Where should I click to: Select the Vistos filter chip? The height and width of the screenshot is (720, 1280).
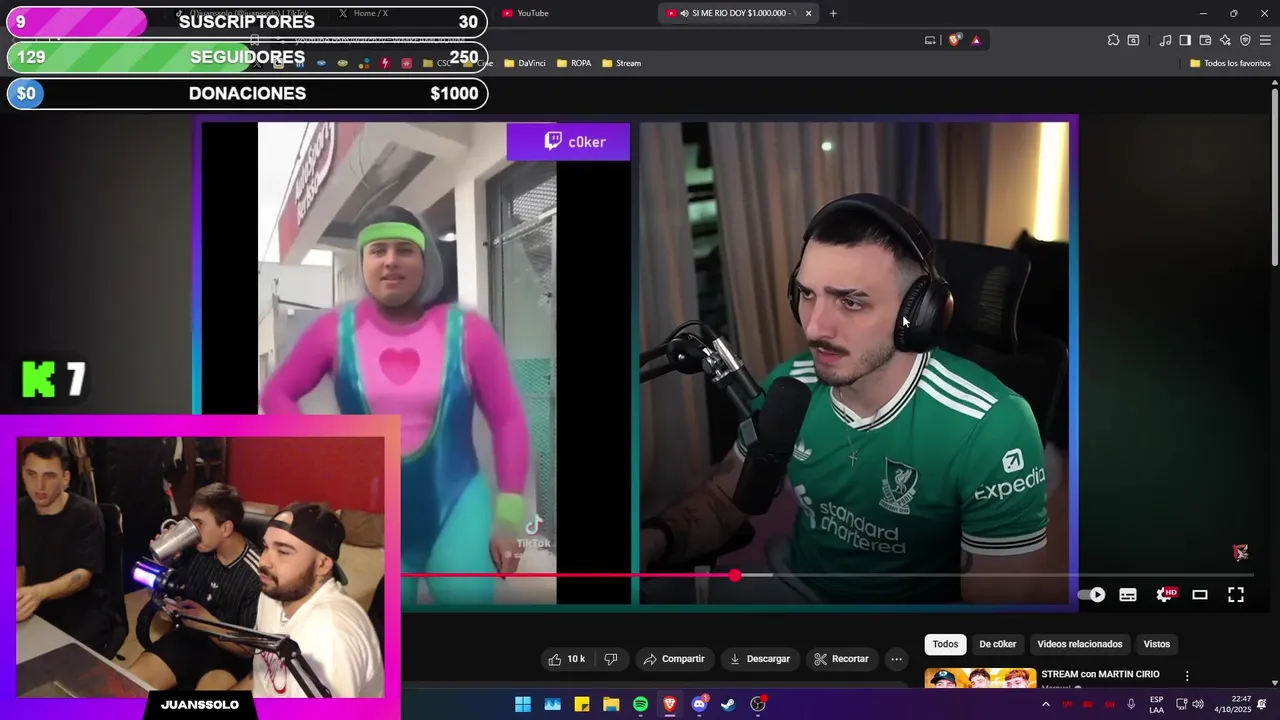point(1156,644)
